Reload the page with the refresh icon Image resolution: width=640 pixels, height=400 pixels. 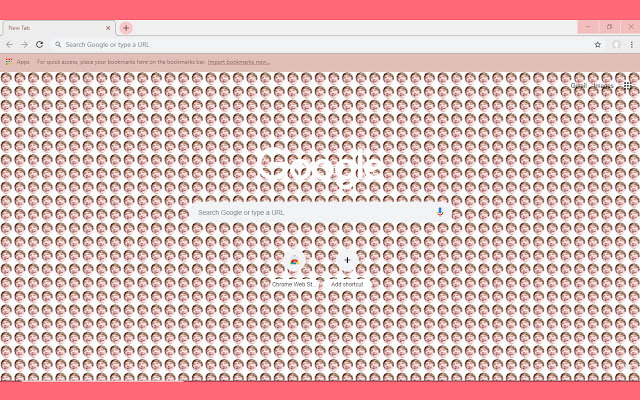tap(40, 44)
